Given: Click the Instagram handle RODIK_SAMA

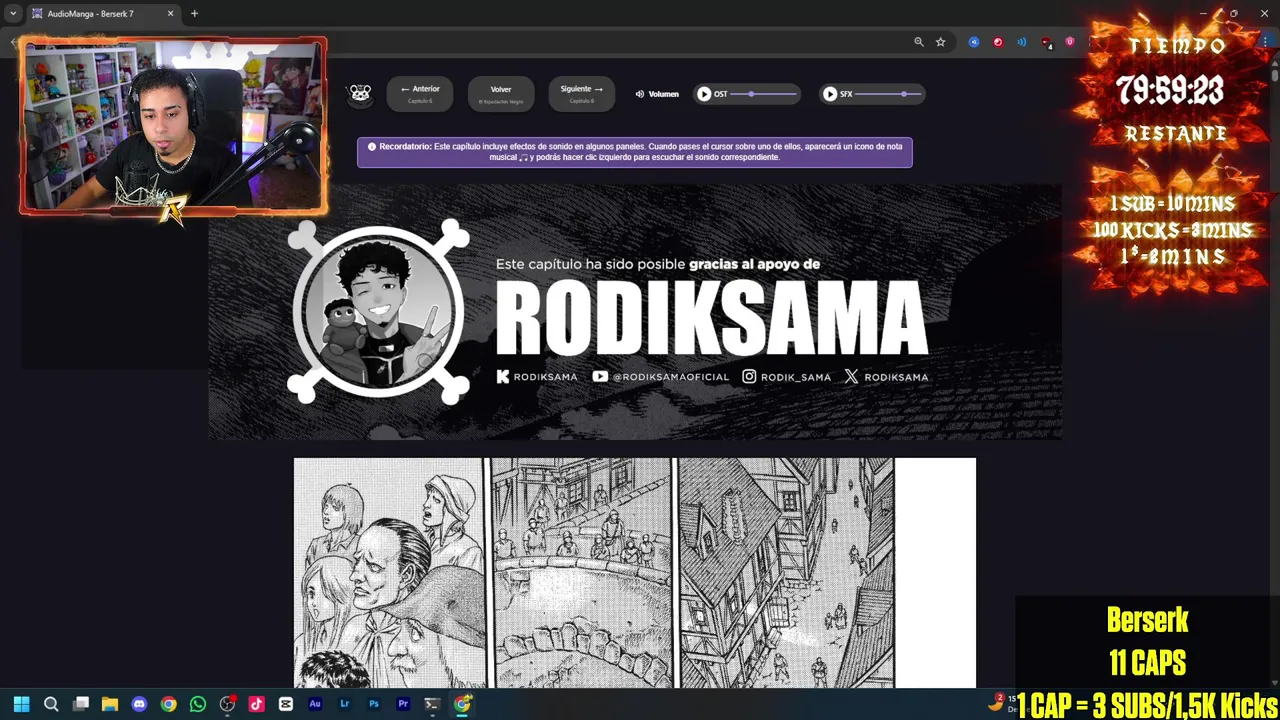Looking at the screenshot, I should pyautogui.click(x=787, y=377).
